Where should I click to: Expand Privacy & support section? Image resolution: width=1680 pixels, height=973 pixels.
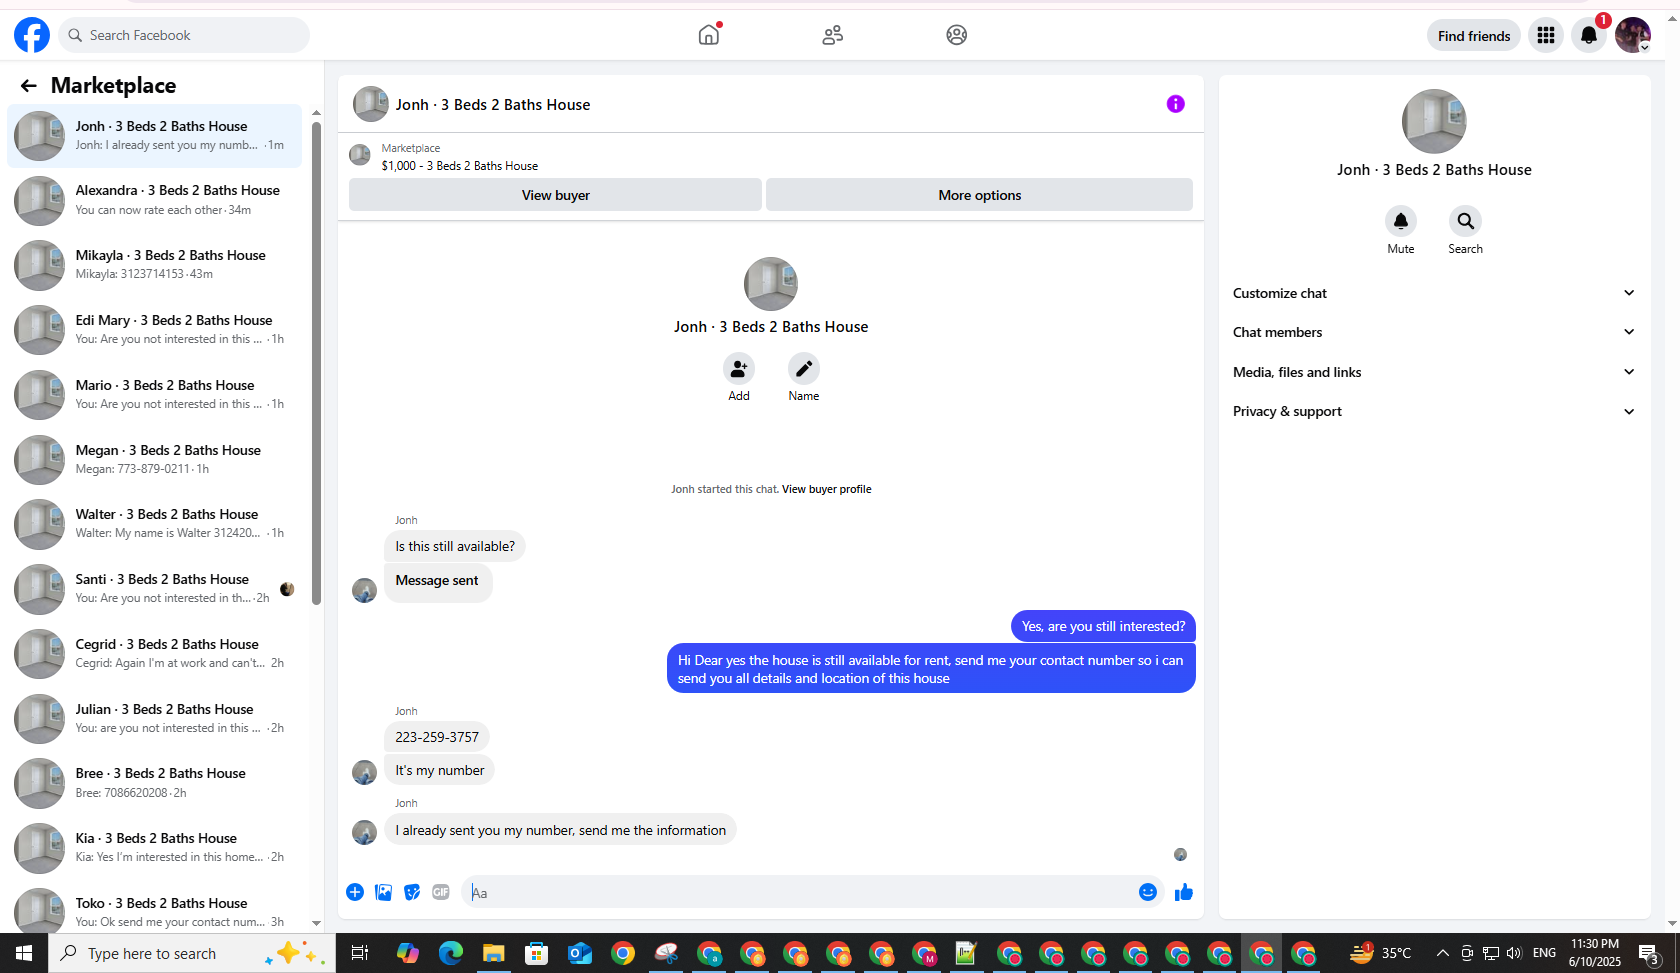point(1434,411)
